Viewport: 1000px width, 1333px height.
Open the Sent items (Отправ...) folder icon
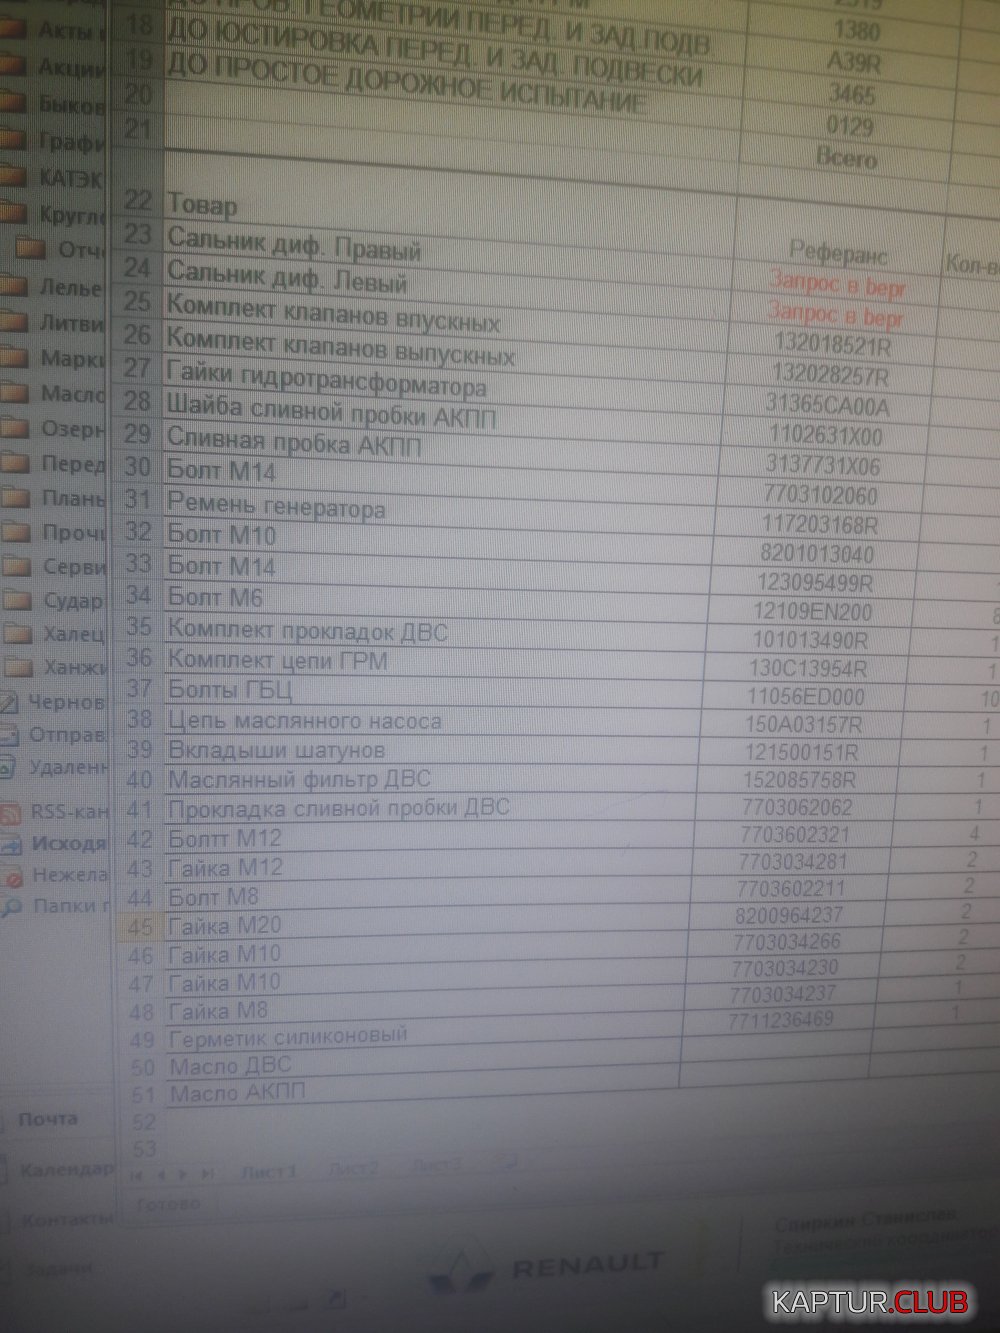click(x=8, y=736)
